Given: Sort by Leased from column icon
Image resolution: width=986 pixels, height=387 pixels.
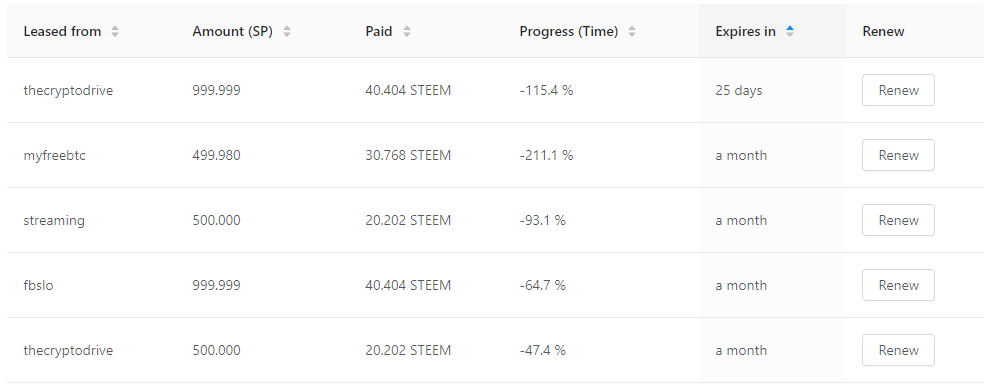Looking at the screenshot, I should pyautogui.click(x=114, y=31).
